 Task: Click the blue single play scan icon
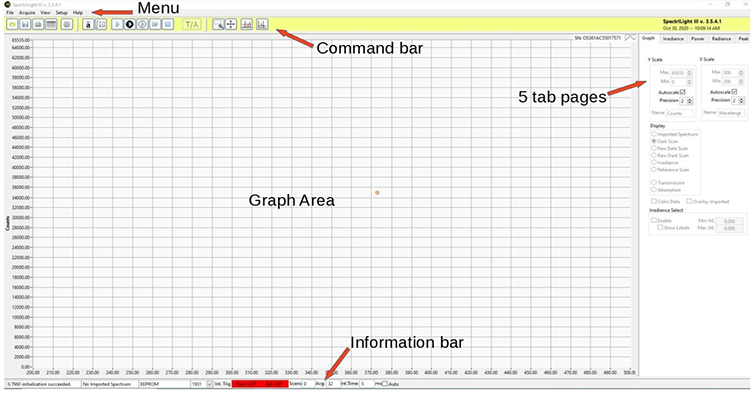point(117,25)
